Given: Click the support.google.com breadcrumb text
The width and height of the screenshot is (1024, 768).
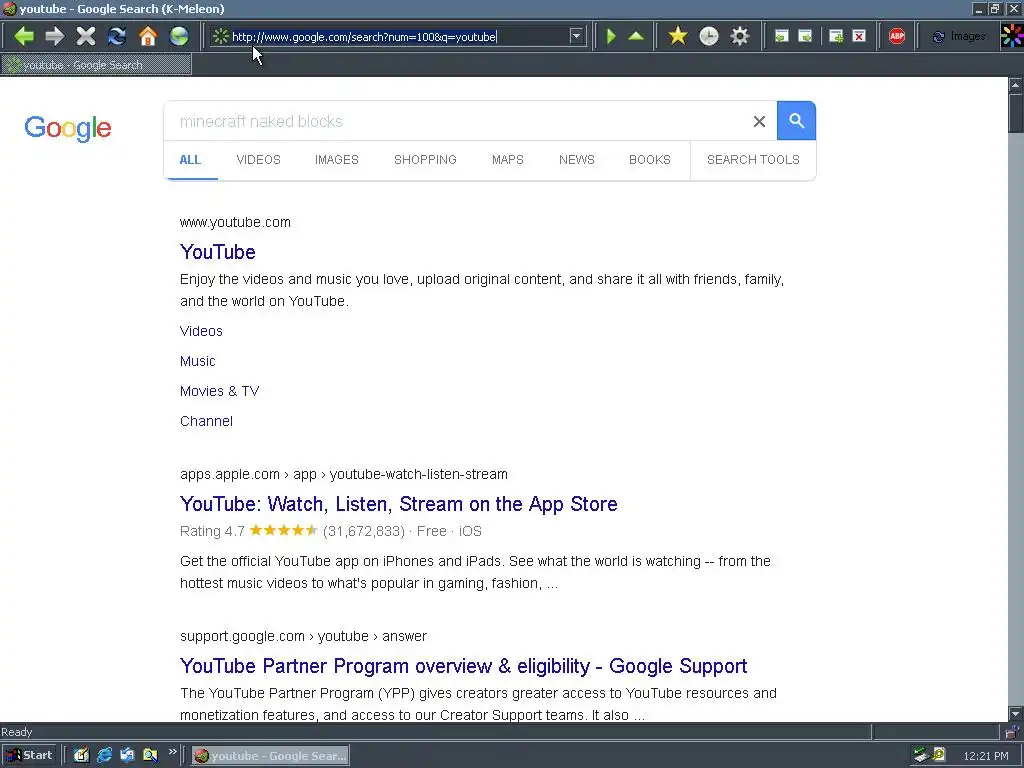Looking at the screenshot, I should (x=303, y=636).
